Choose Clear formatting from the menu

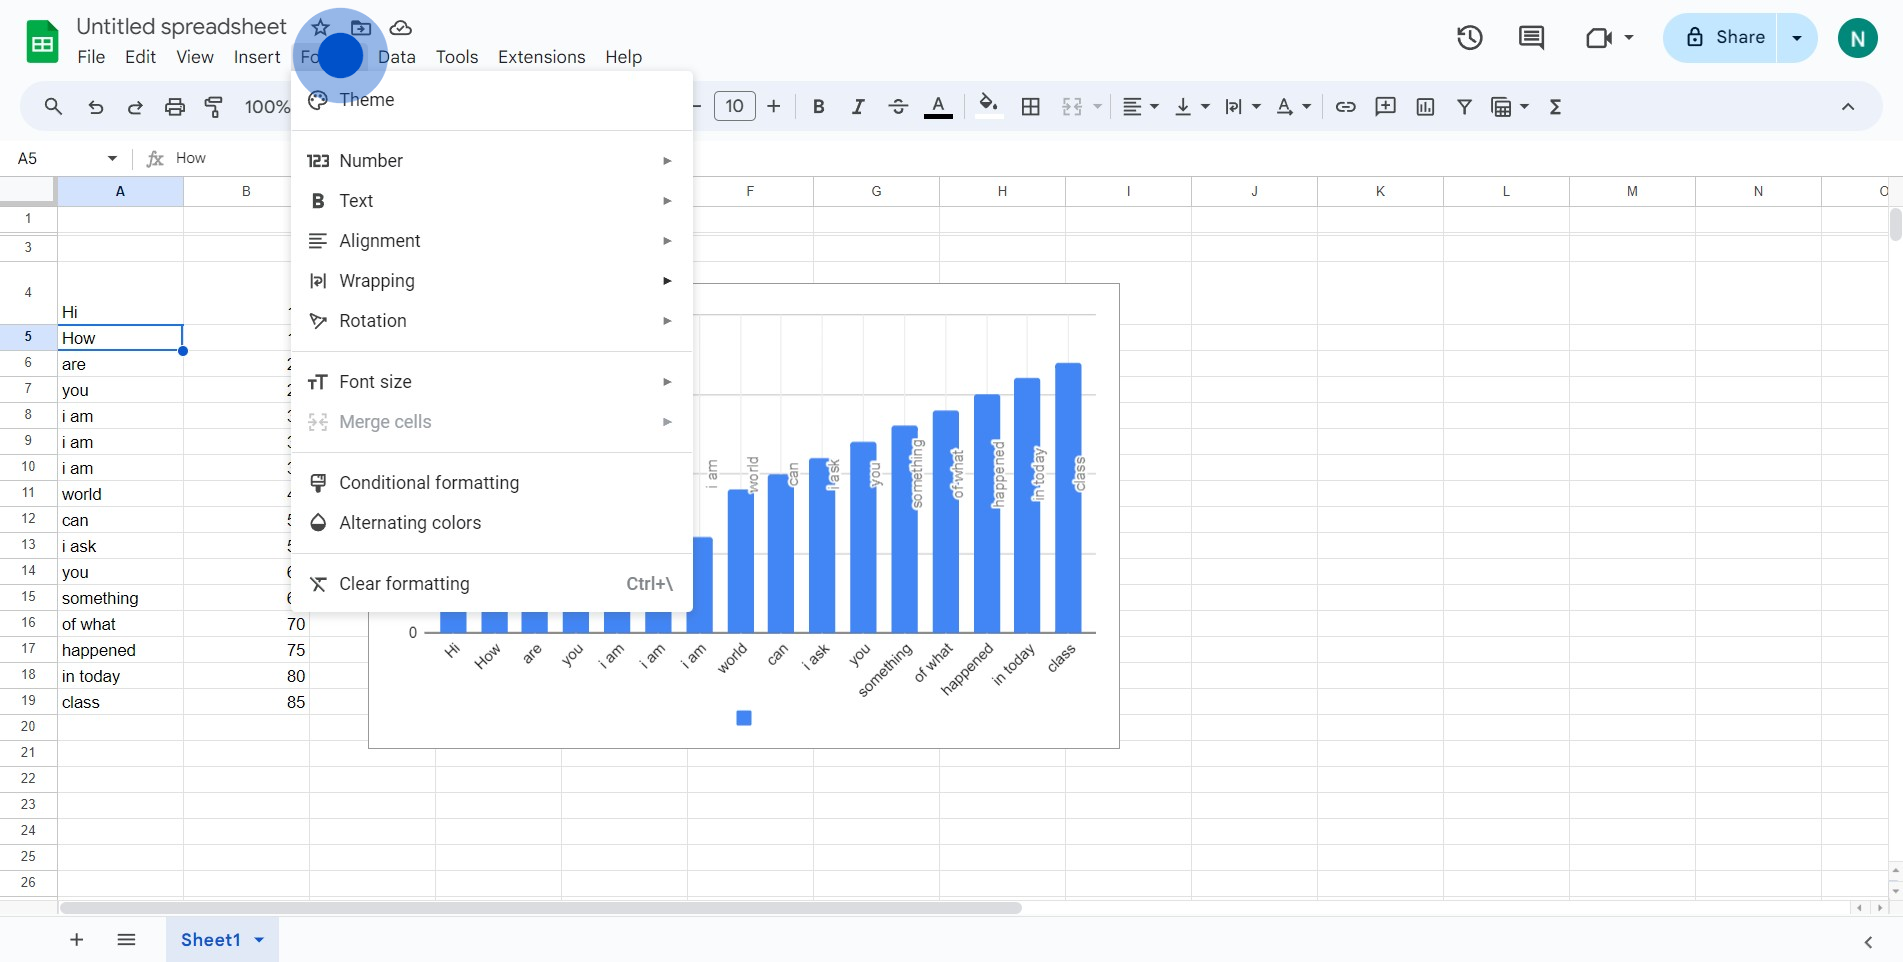tap(404, 584)
